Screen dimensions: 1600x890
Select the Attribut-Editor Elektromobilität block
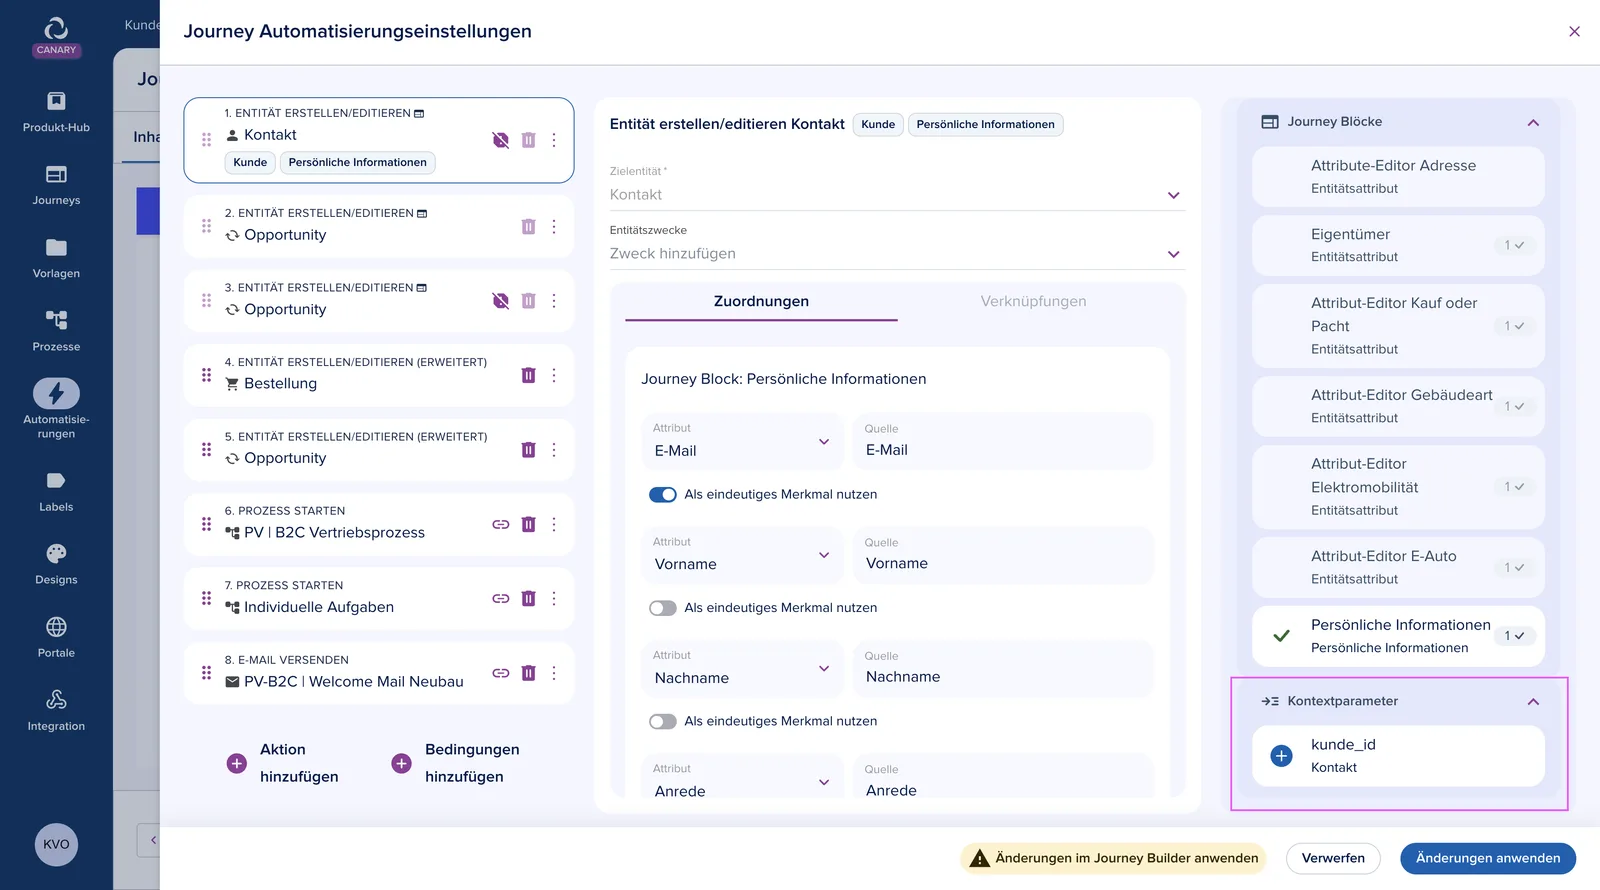click(1398, 487)
